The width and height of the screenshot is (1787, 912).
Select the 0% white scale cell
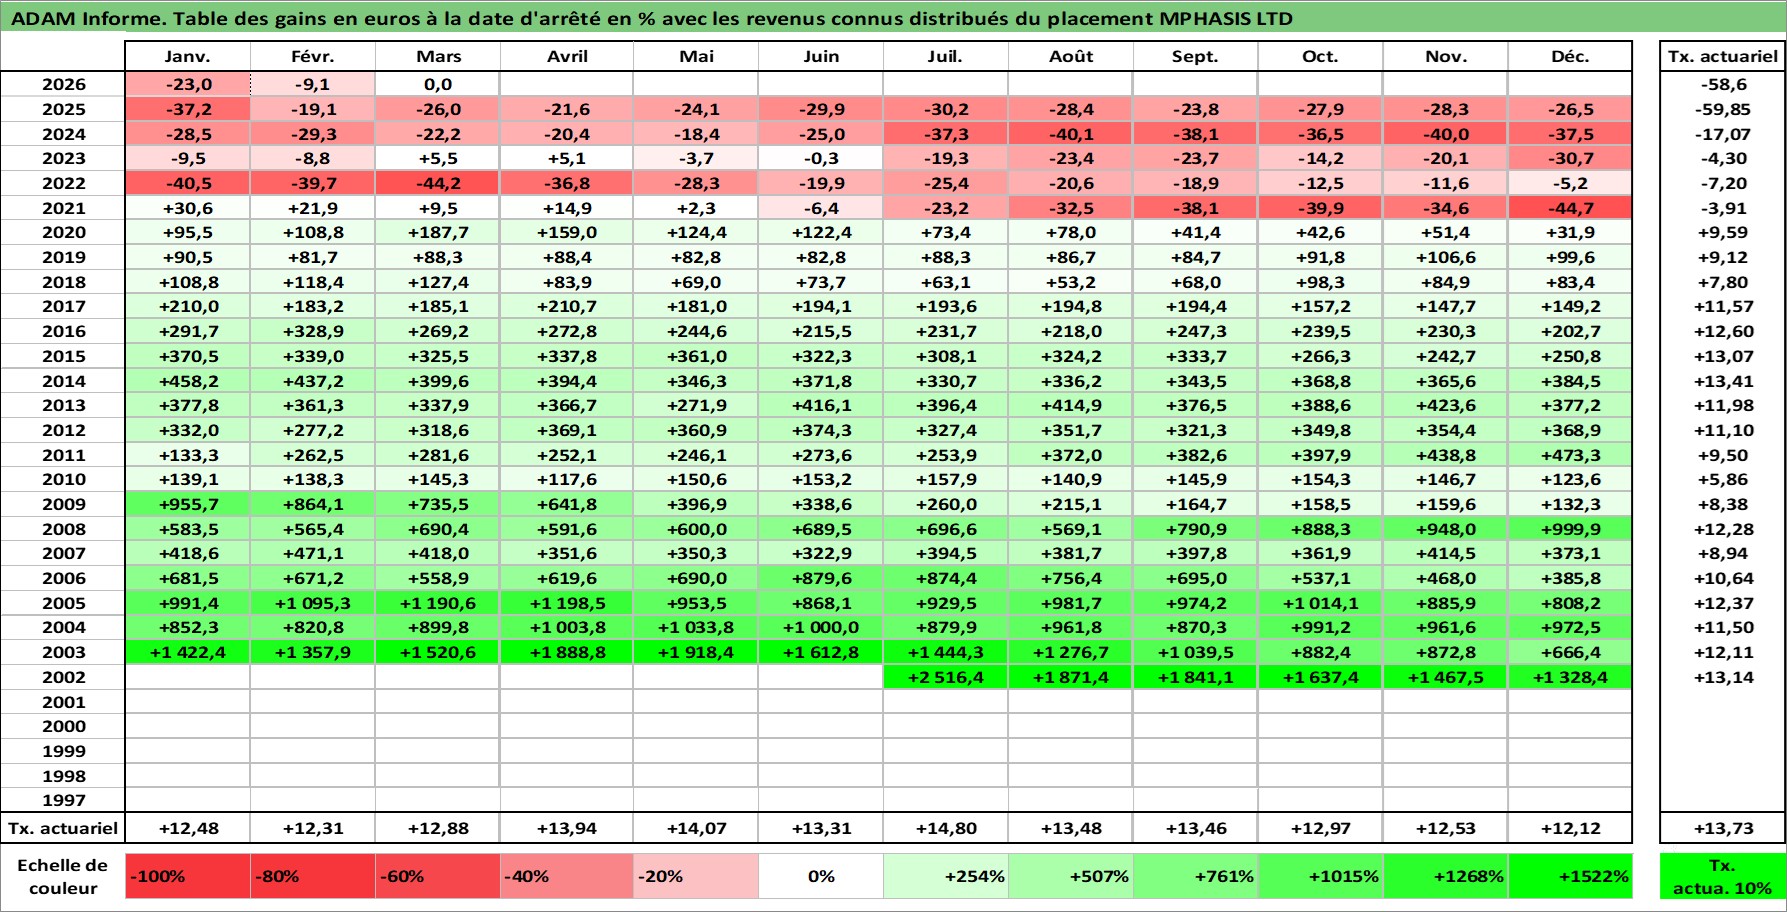pyautogui.click(x=821, y=876)
